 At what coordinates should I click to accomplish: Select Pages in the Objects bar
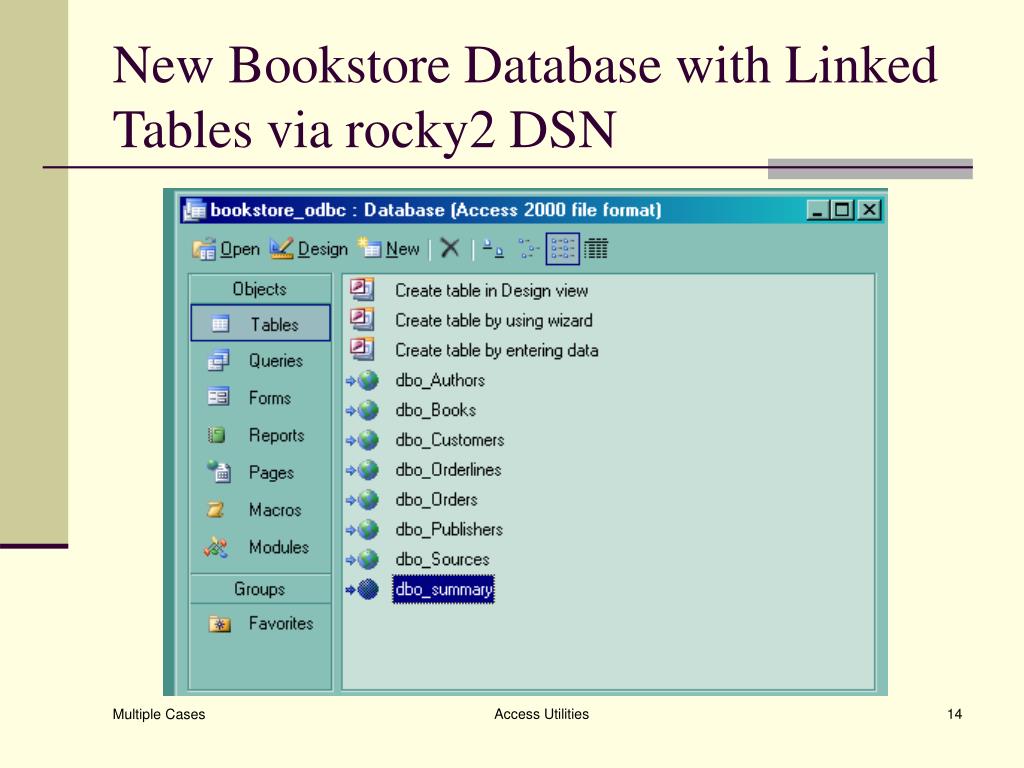tap(261, 472)
